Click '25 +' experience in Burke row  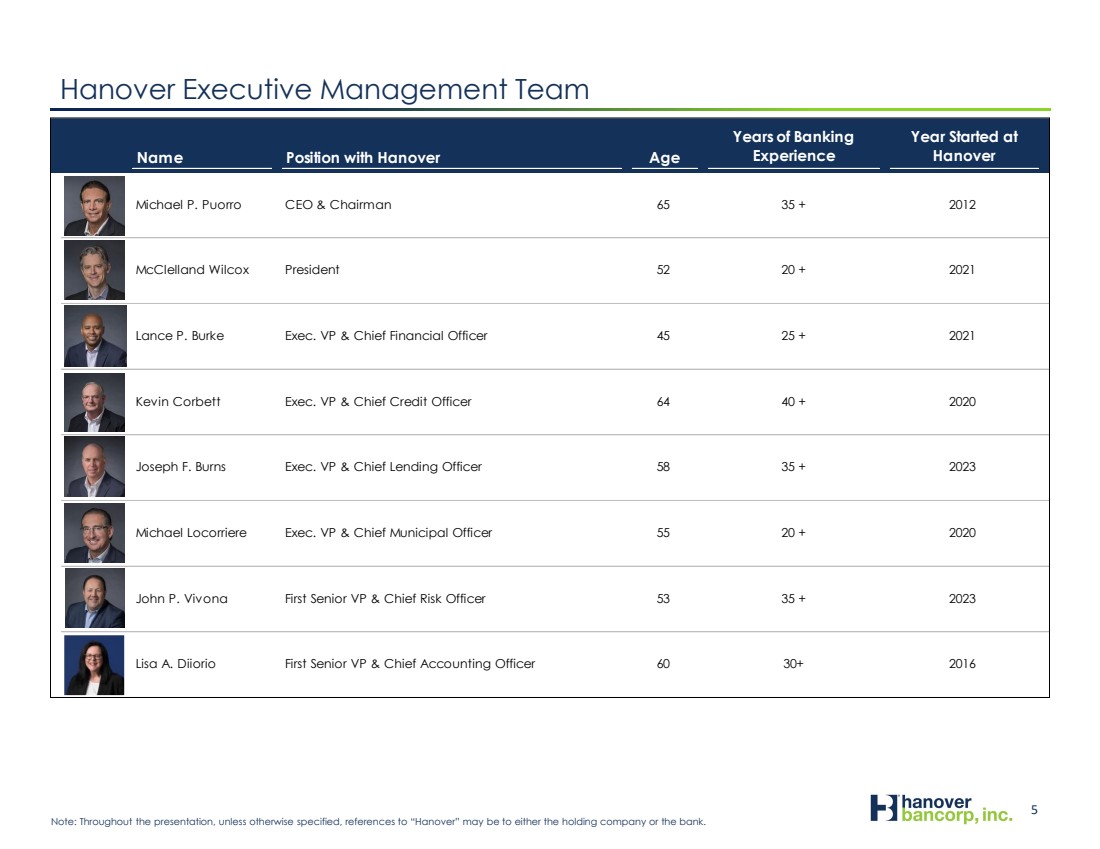point(793,336)
